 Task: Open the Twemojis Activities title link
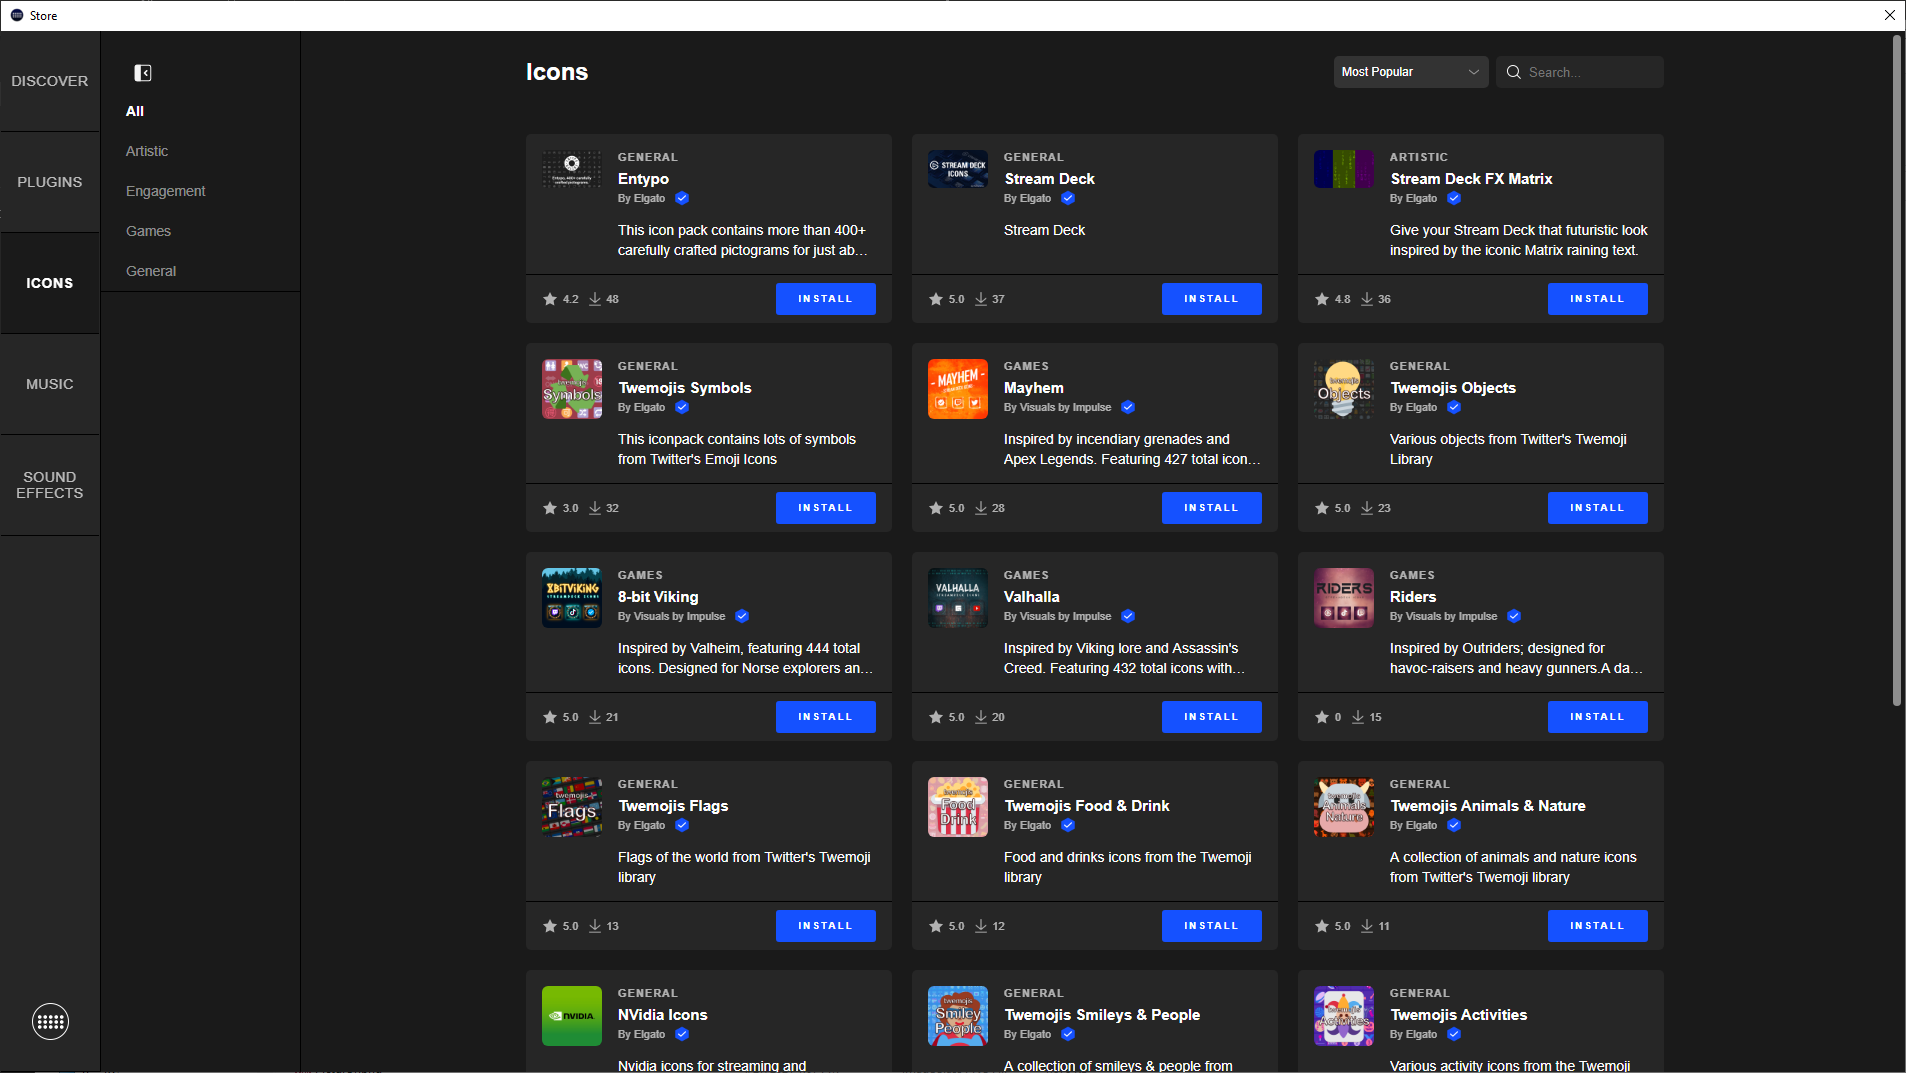click(x=1459, y=1015)
